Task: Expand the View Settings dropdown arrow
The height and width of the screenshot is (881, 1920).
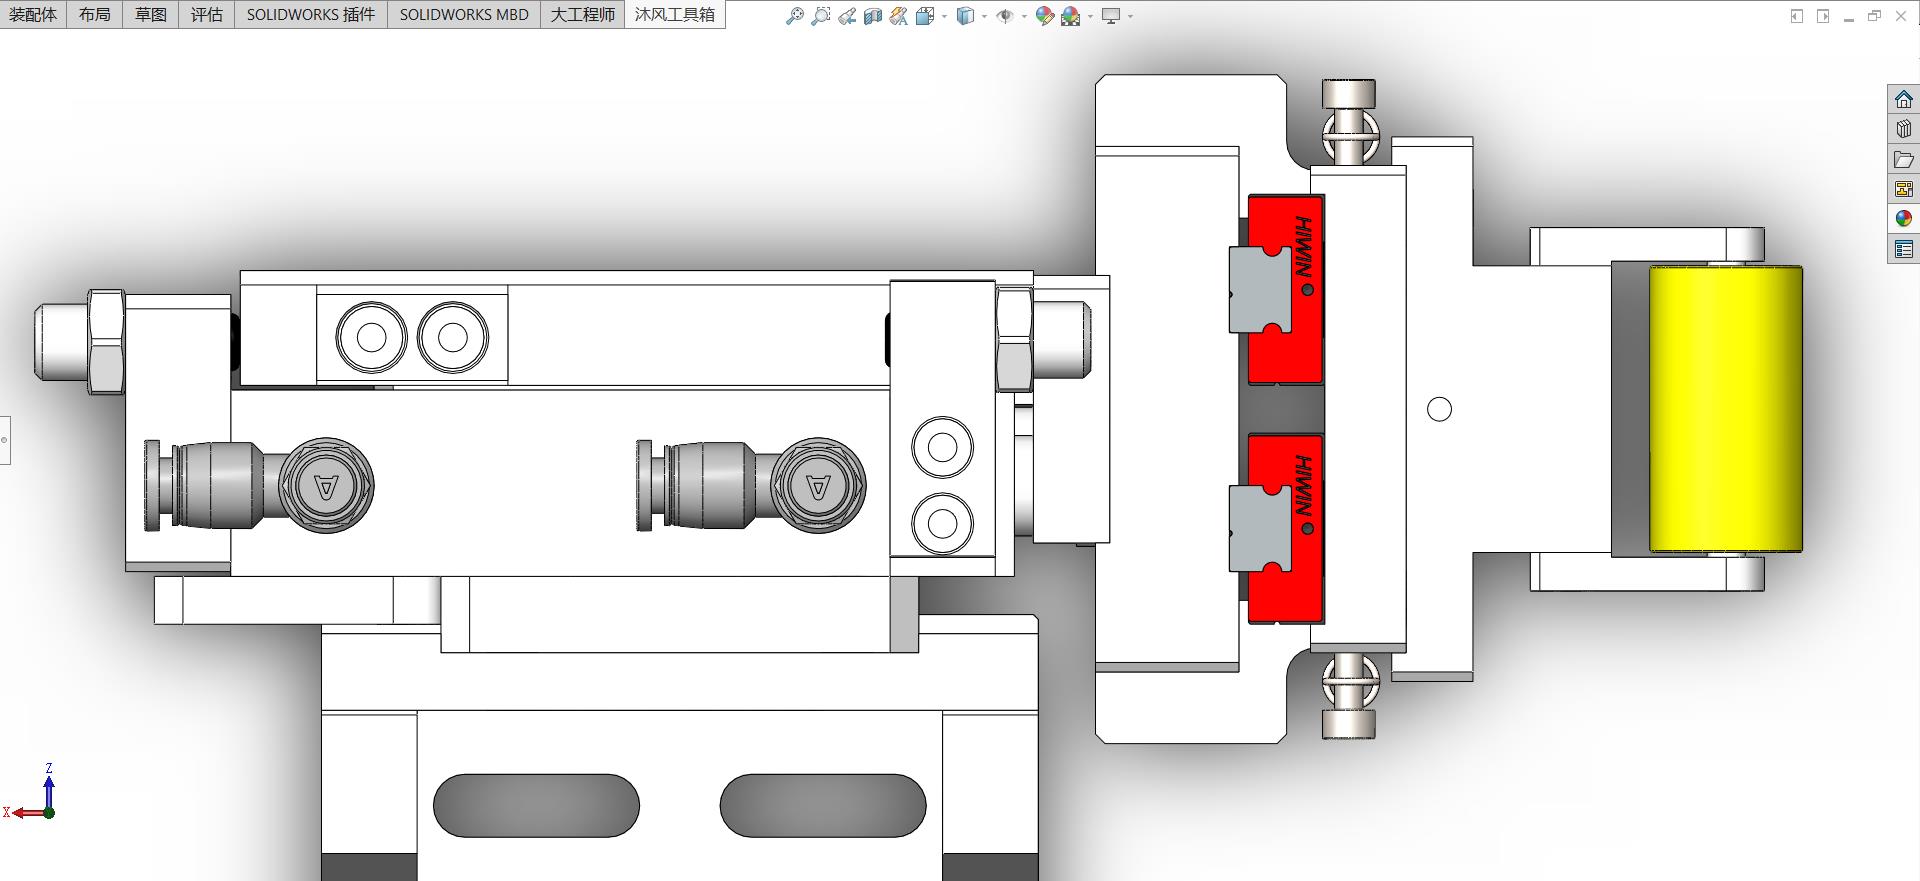Action: [1130, 16]
